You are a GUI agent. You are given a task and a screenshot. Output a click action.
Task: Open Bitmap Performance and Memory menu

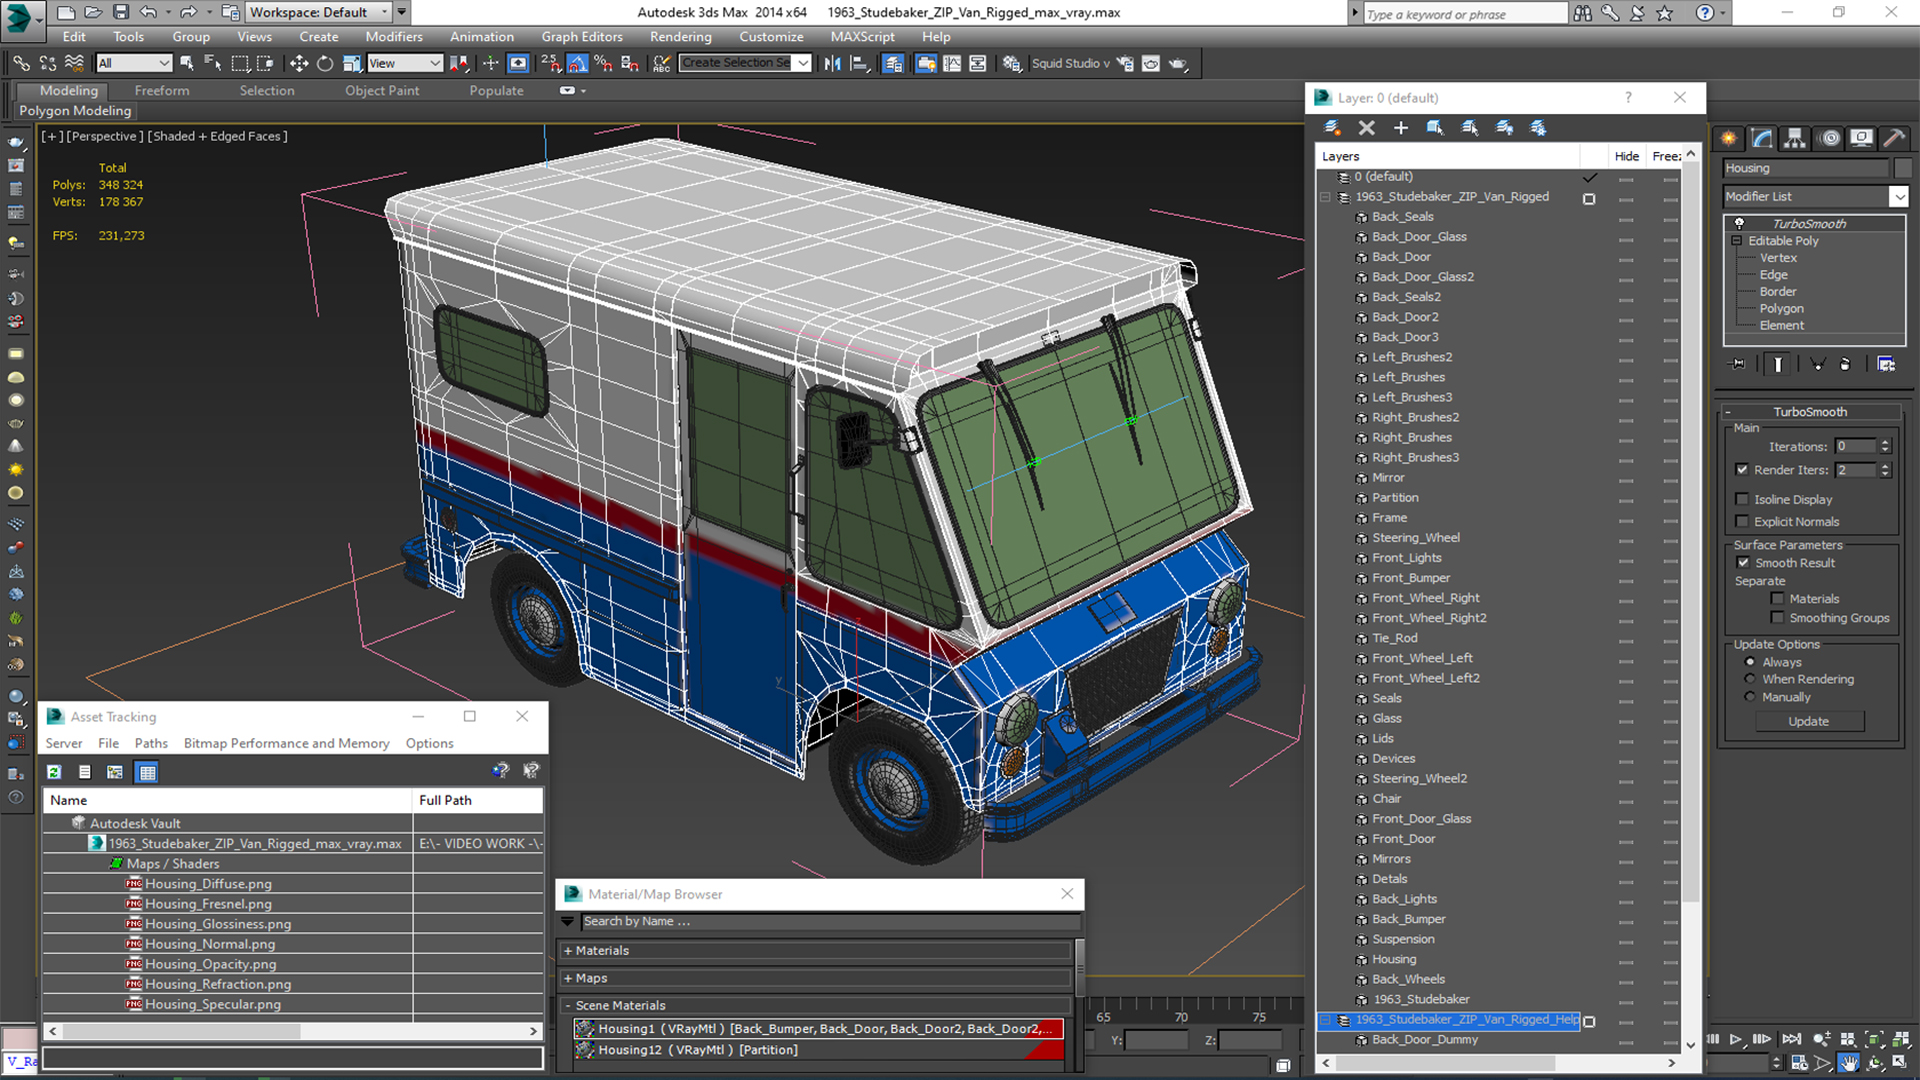coord(286,743)
